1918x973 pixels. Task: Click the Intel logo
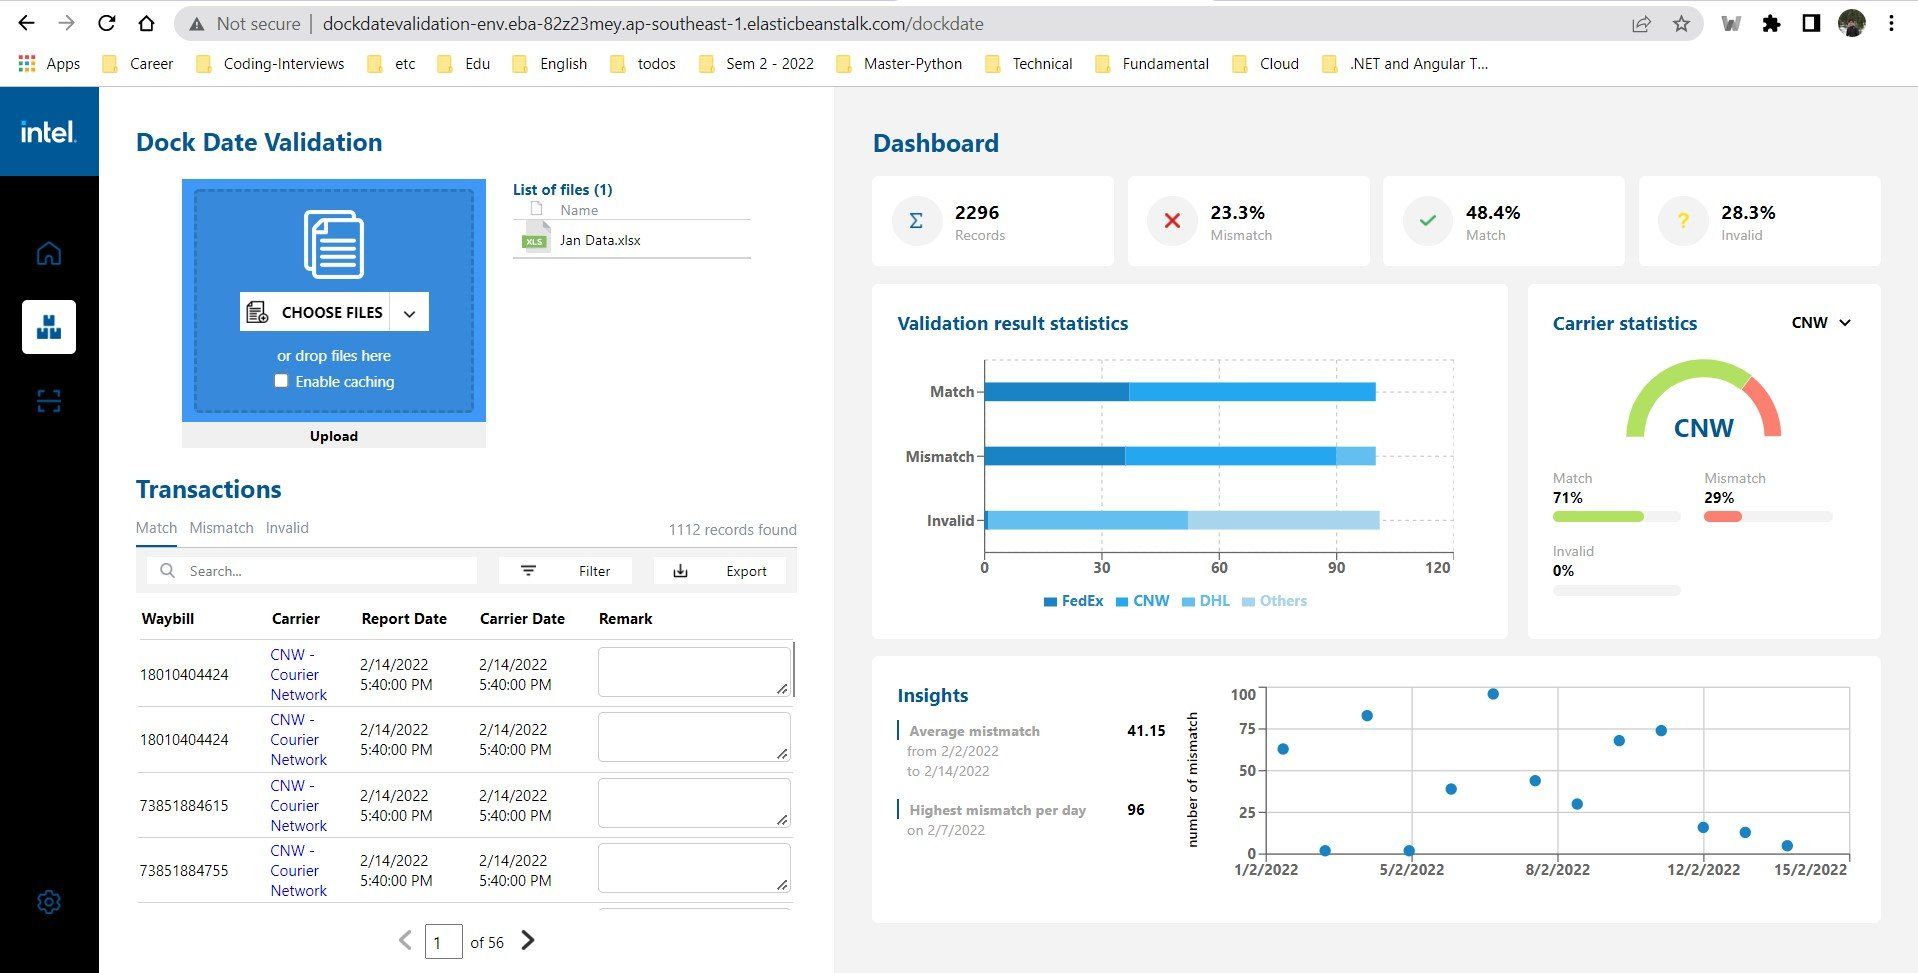coord(48,132)
